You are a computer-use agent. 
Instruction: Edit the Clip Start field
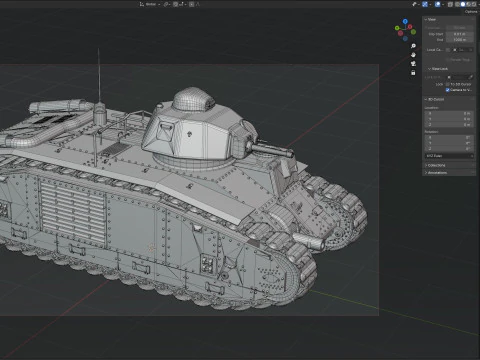coord(460,34)
